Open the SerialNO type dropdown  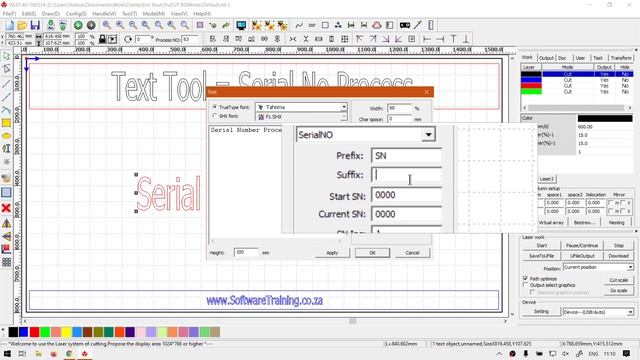[x=428, y=134]
